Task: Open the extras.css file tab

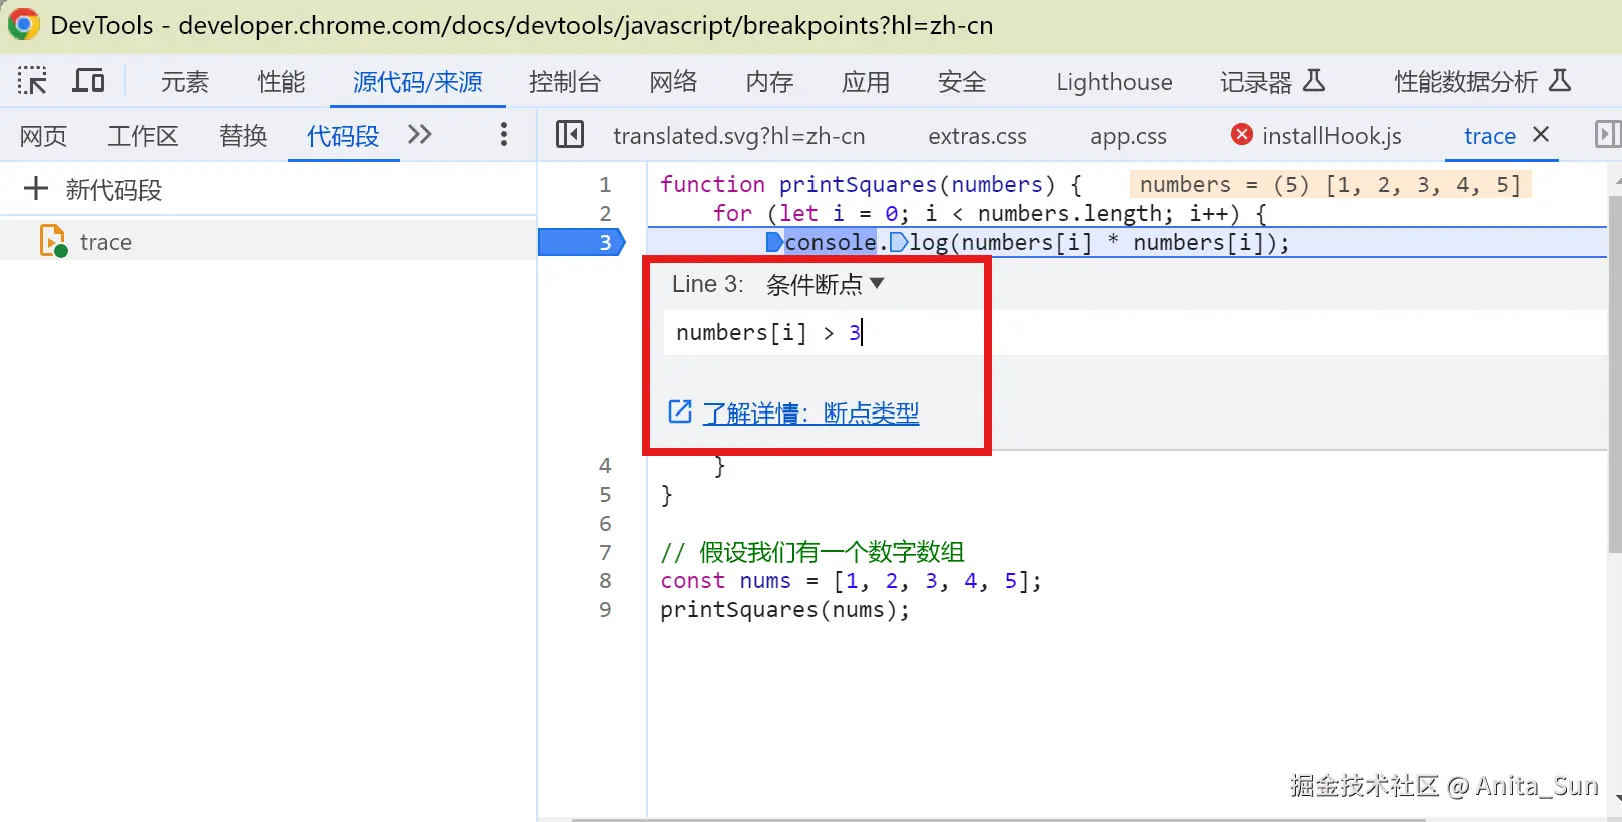Action: pos(977,136)
